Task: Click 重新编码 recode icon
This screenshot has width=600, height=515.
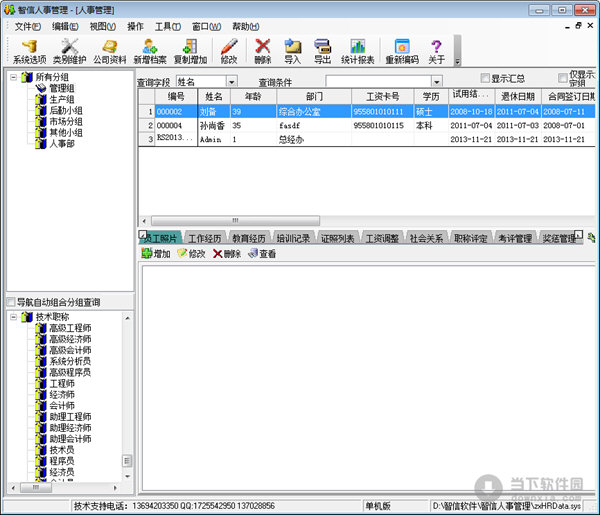Action: pyautogui.click(x=402, y=52)
